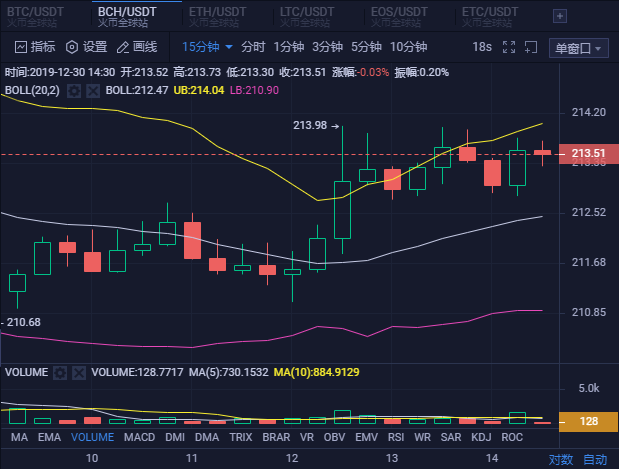Screen dimensions: 619x469
Task: Enable the DMA indicator
Action: pyautogui.click(x=207, y=437)
